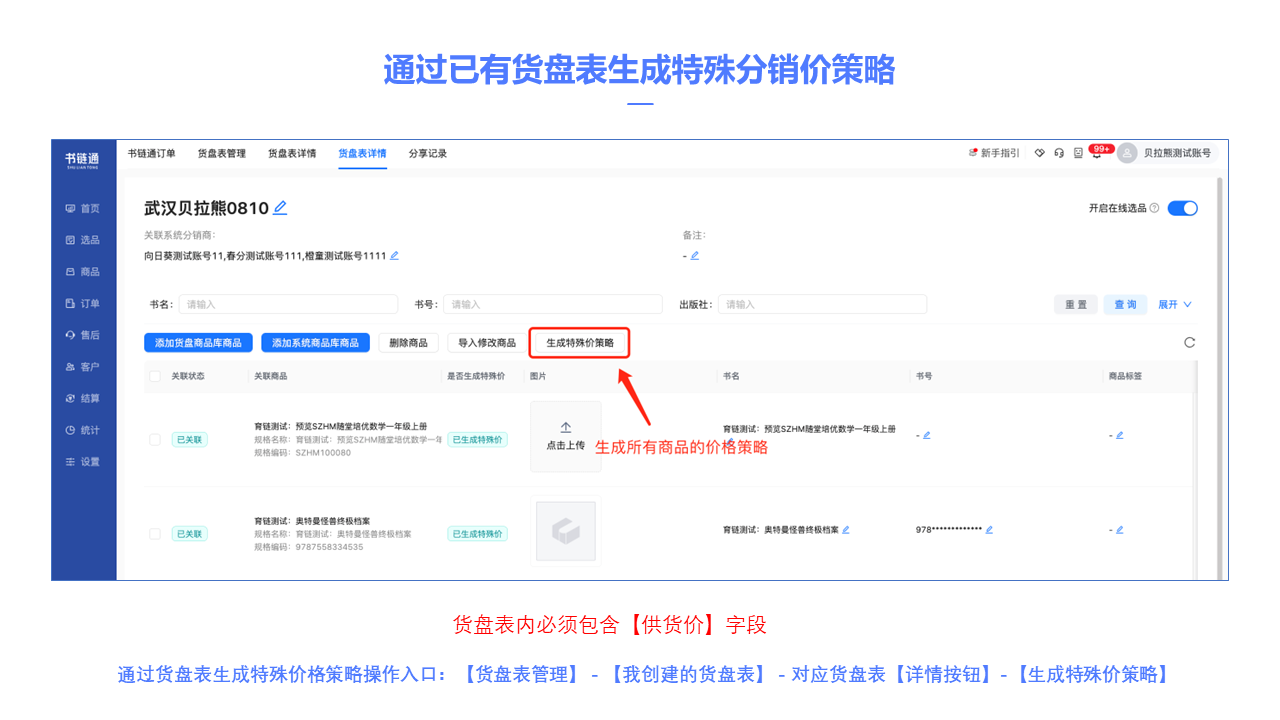Open 新手指引 guide

coord(995,153)
